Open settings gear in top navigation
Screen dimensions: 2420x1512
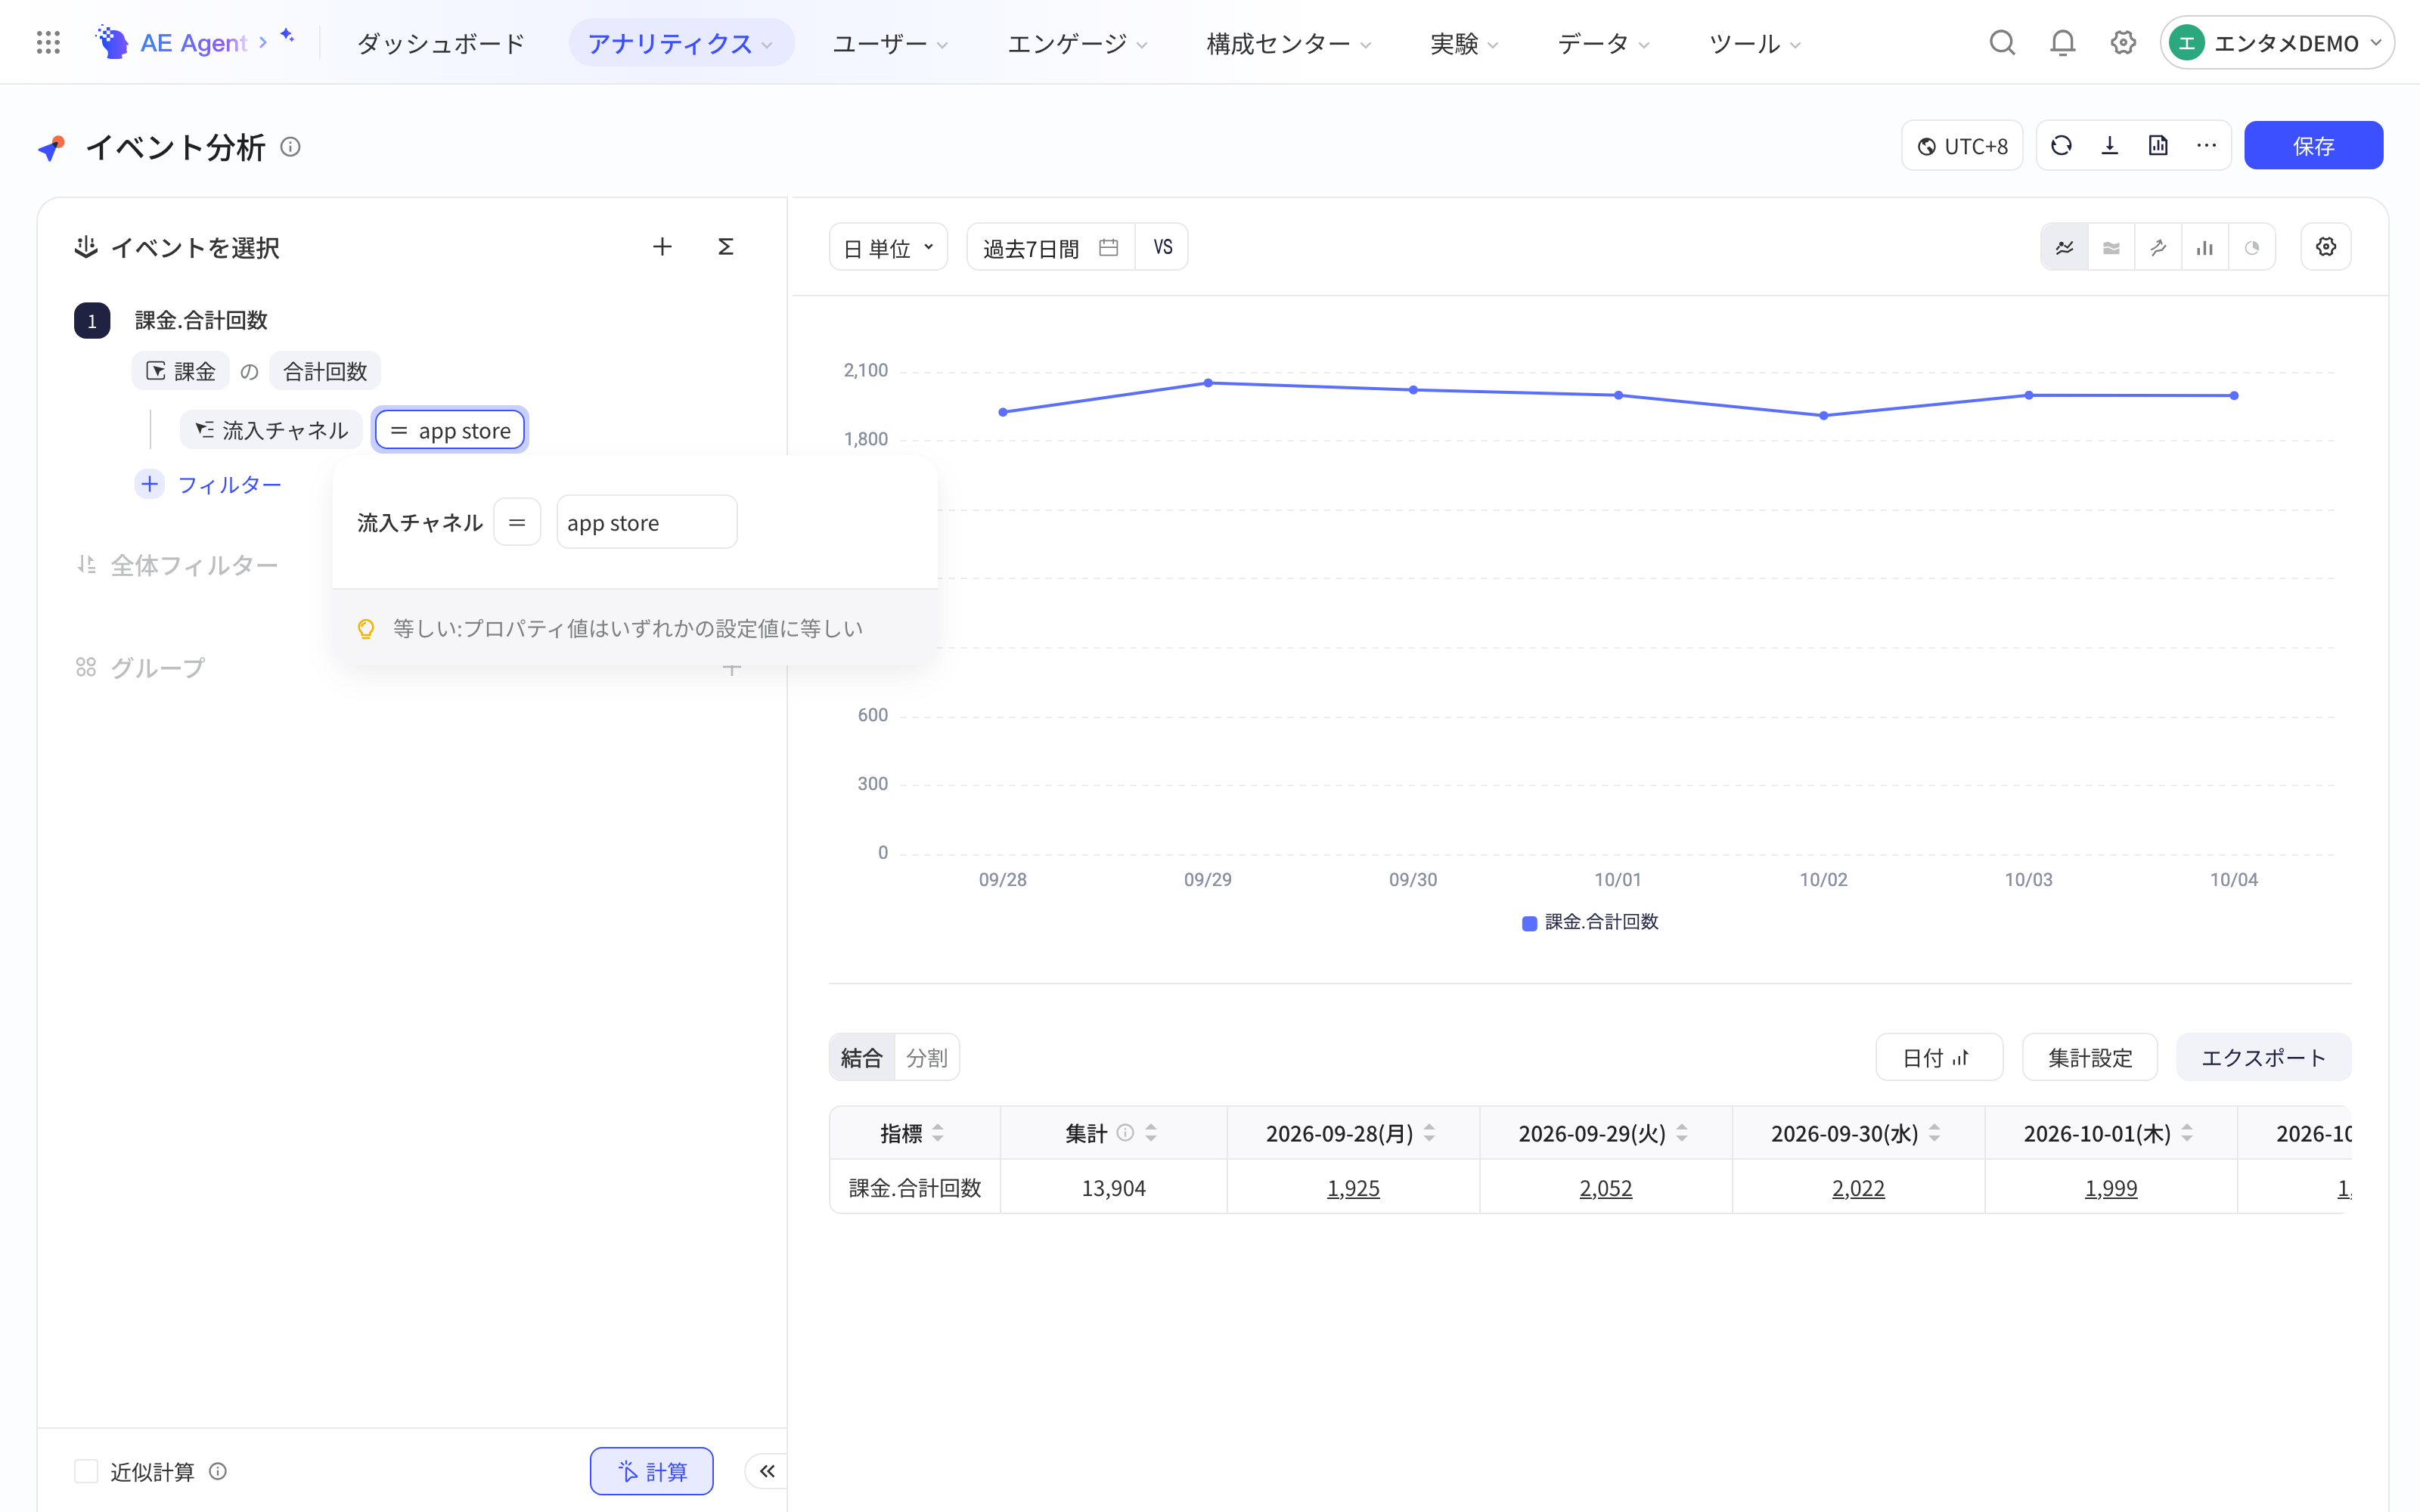point(2123,43)
